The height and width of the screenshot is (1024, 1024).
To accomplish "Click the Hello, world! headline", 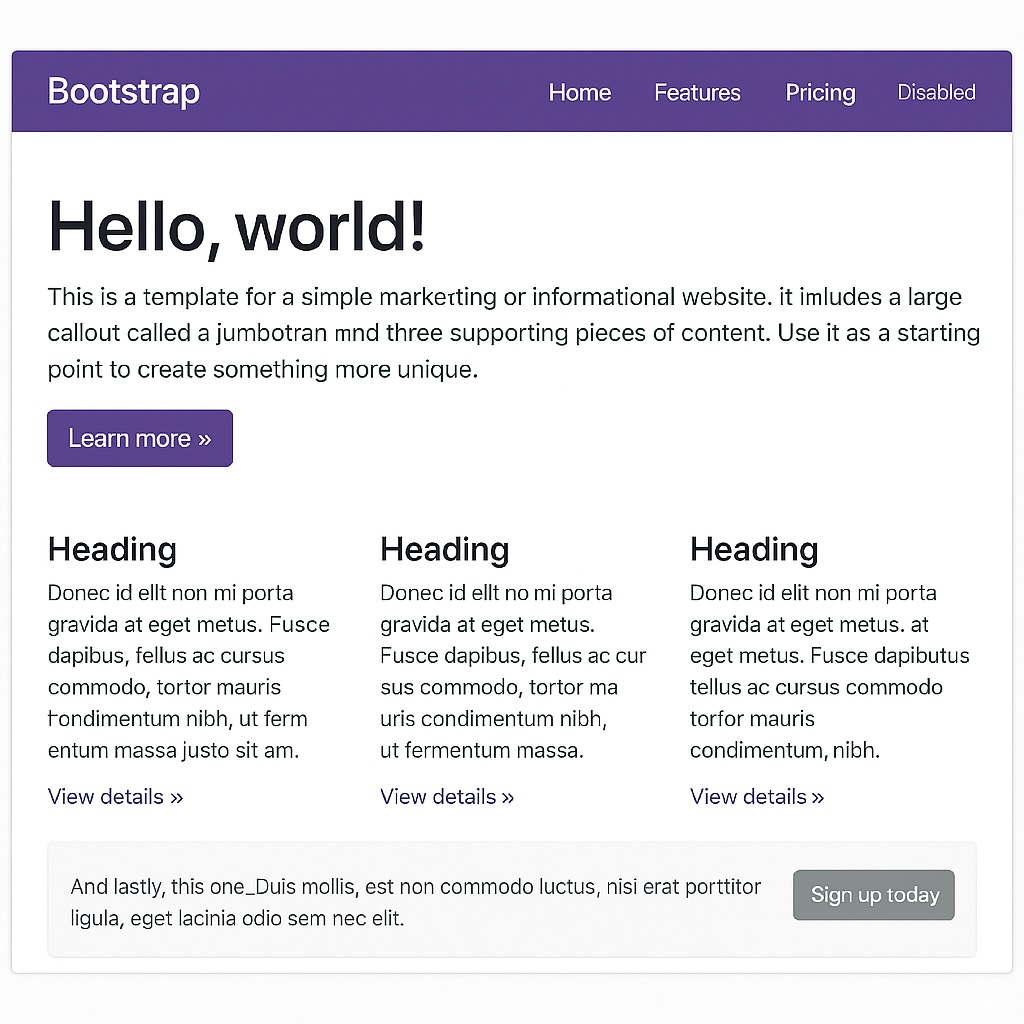I will [x=237, y=226].
